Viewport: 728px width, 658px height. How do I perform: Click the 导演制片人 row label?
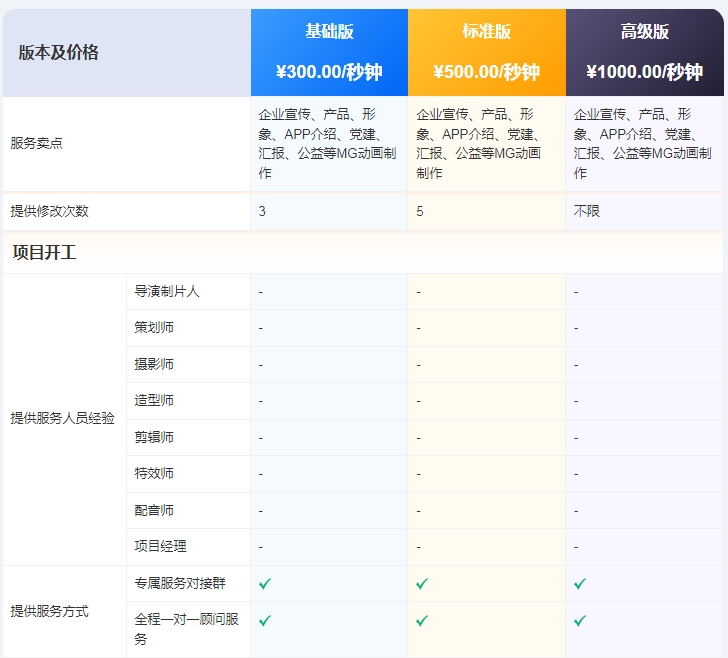click(x=167, y=291)
